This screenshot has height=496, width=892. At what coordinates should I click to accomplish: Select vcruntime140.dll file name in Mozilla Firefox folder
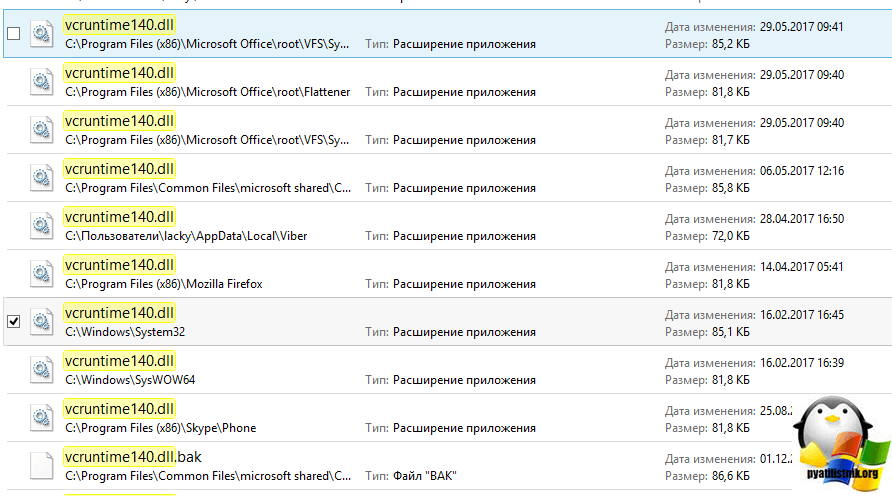point(119,265)
